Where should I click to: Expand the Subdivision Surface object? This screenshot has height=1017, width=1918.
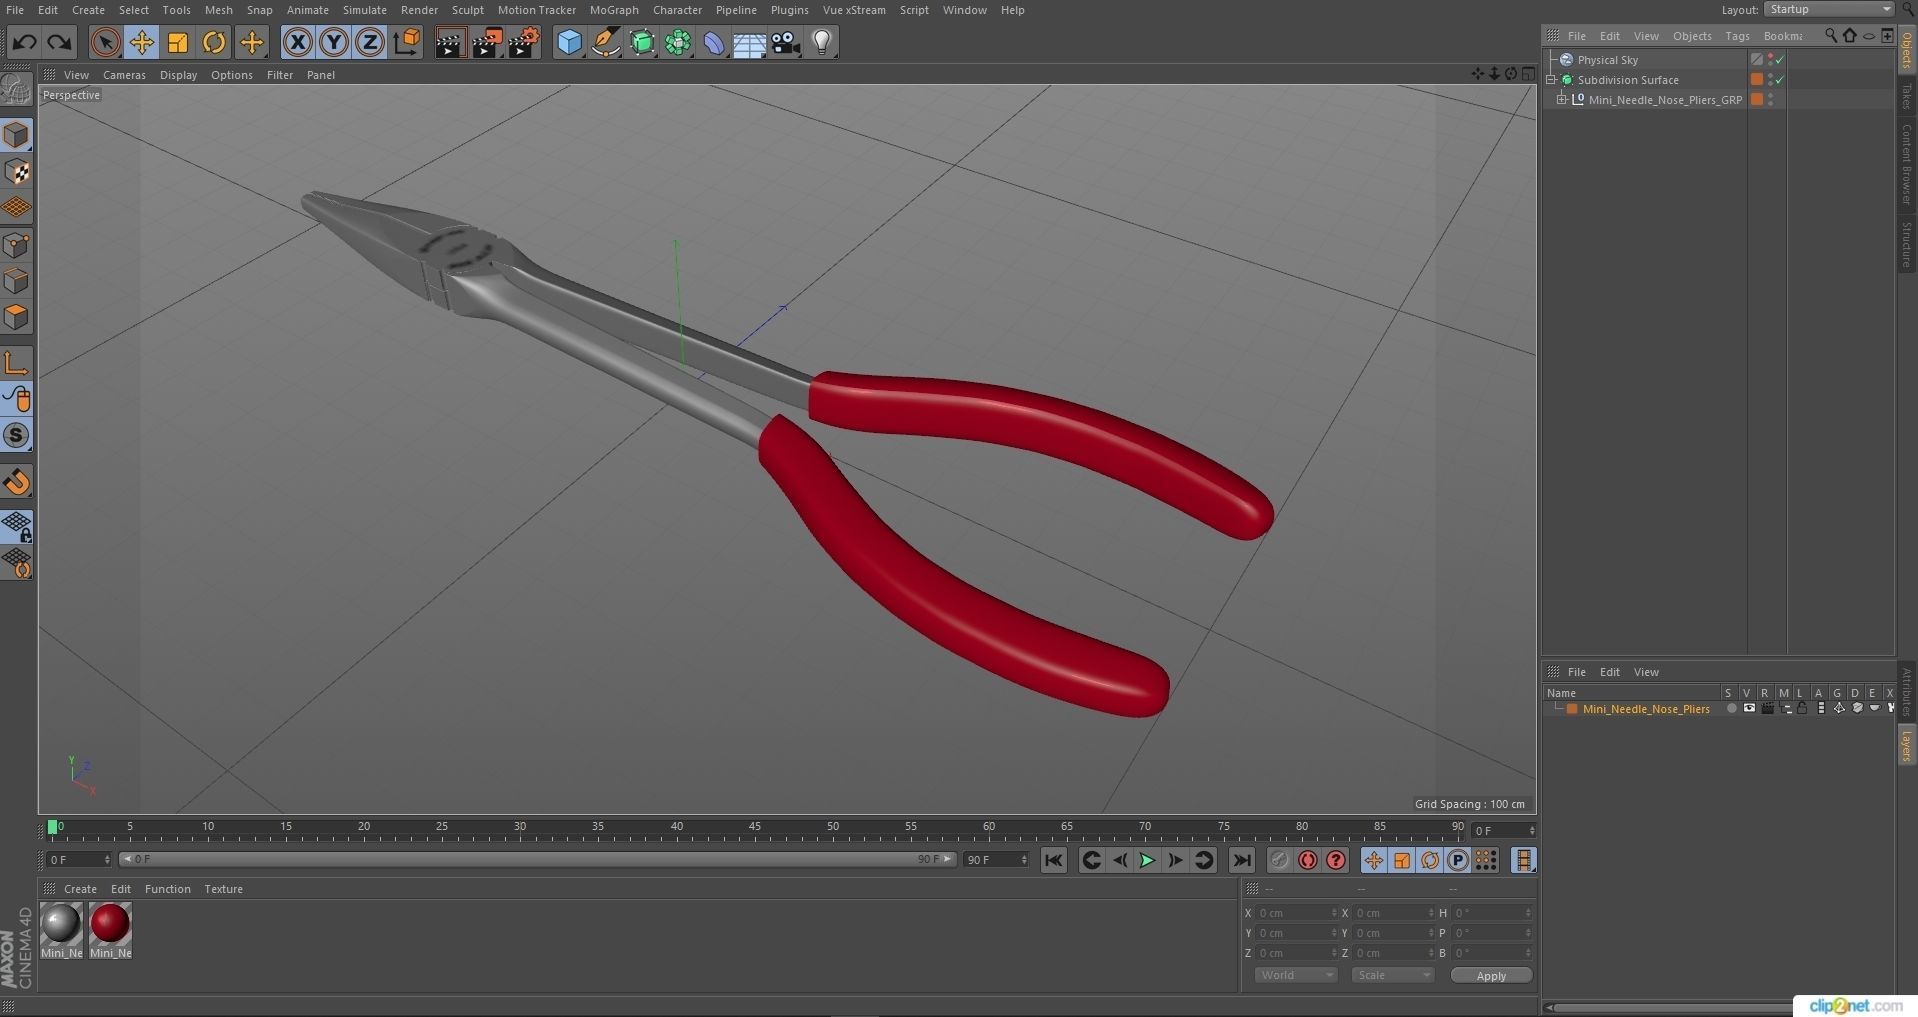1552,80
